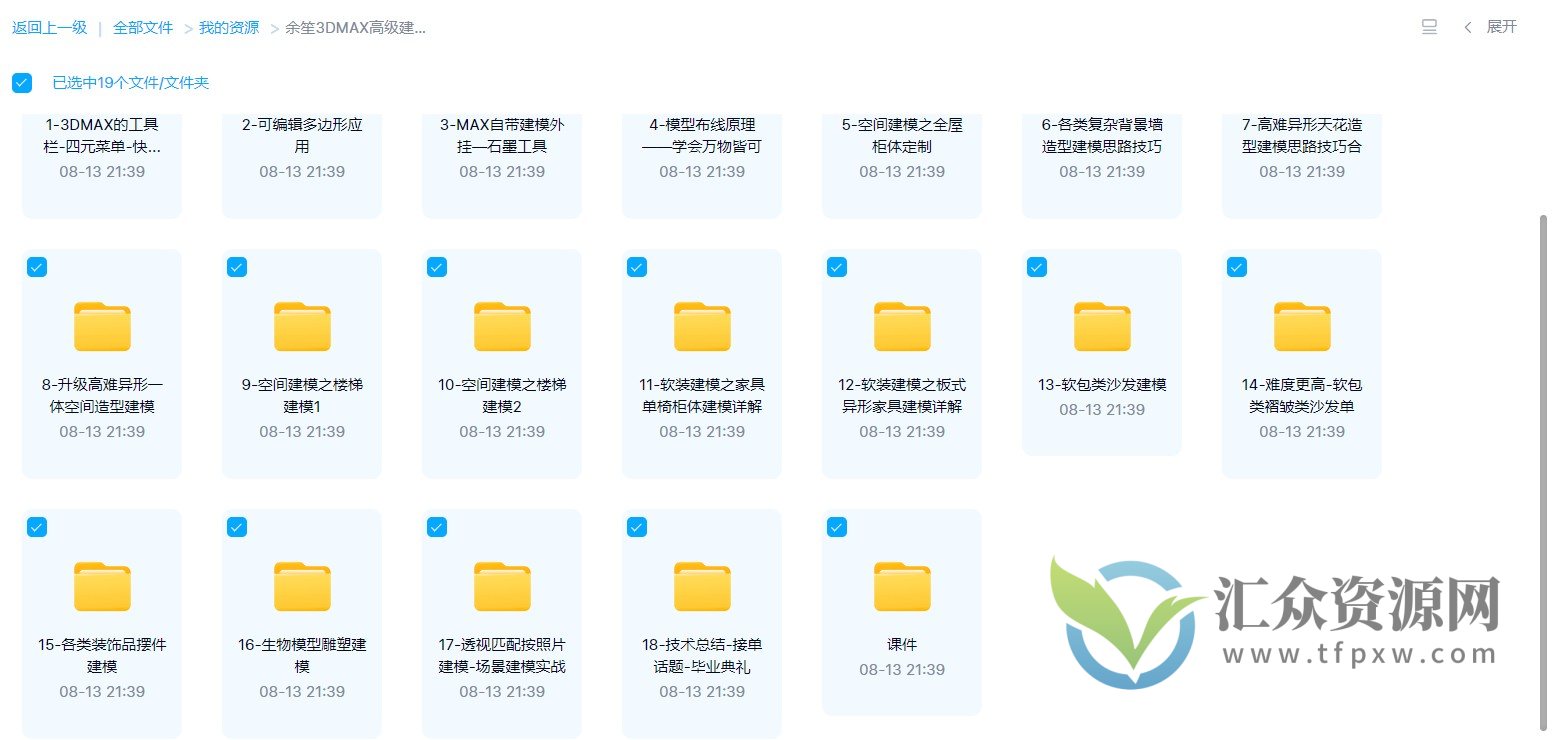This screenshot has width=1552, height=740.
Task: Open folder icon 16-生物模型雕塑建模
Action: coord(302,586)
